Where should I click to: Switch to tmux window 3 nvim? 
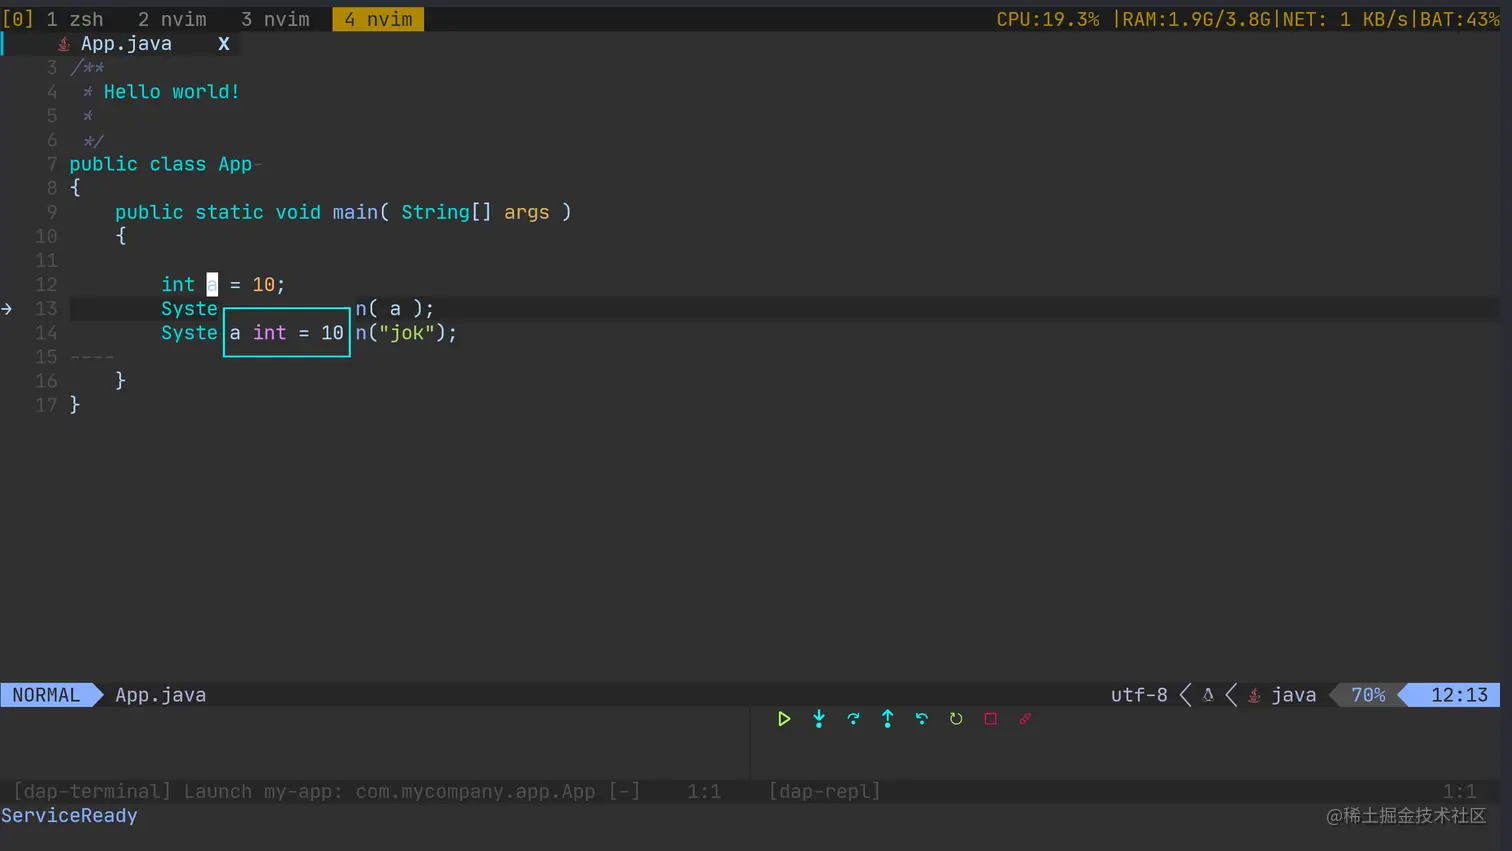pos(275,19)
